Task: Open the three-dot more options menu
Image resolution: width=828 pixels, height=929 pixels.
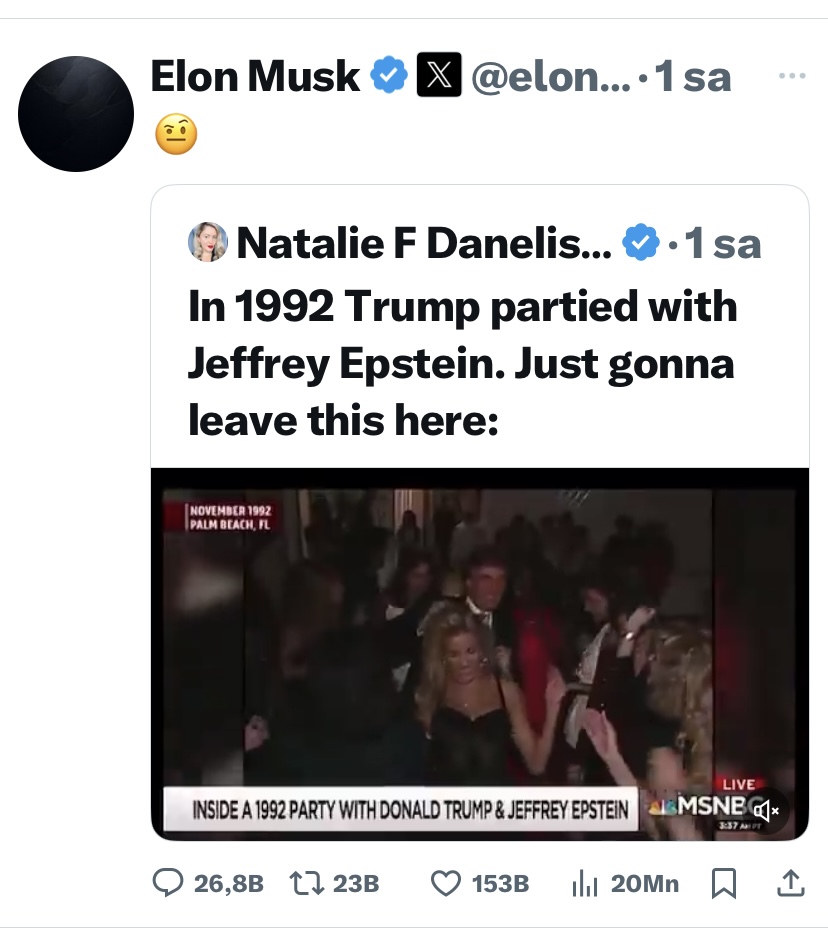Action: click(790, 77)
